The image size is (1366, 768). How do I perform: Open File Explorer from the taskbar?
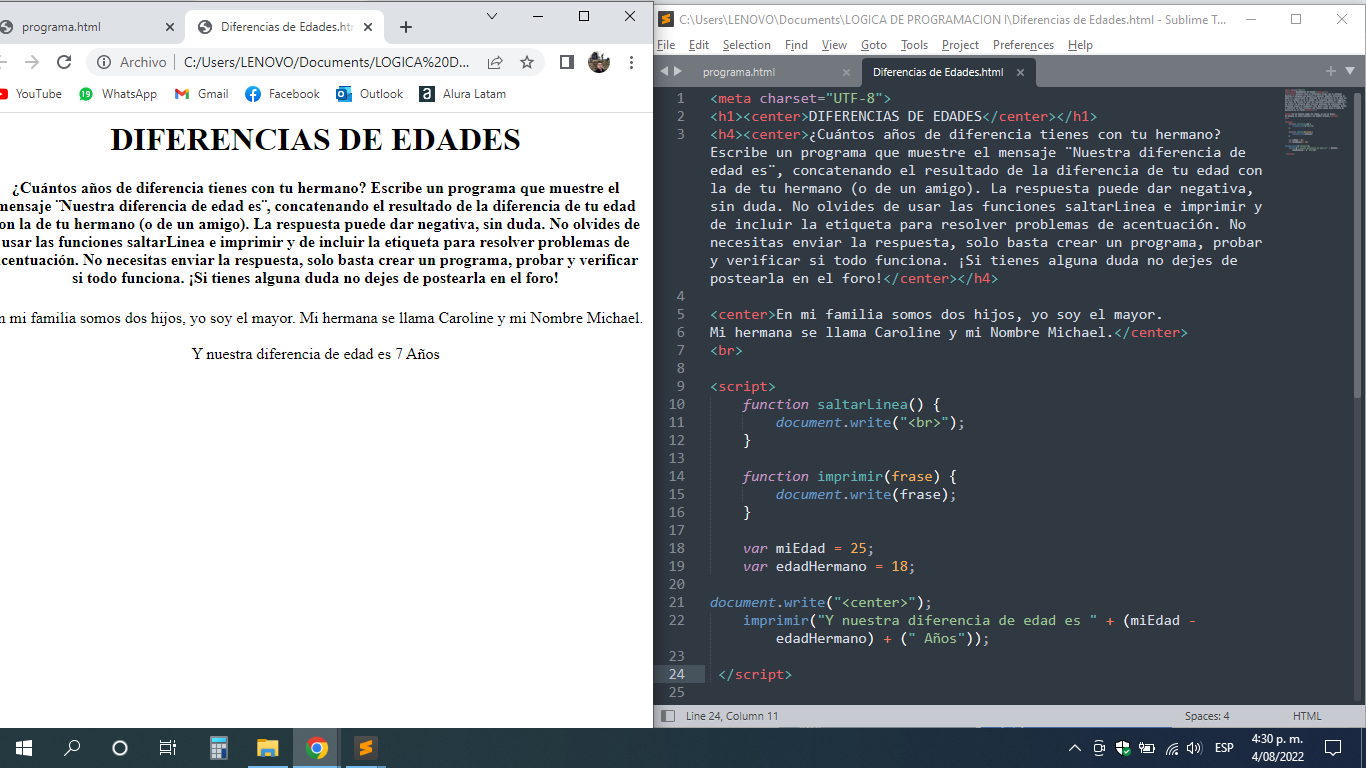(x=267, y=747)
